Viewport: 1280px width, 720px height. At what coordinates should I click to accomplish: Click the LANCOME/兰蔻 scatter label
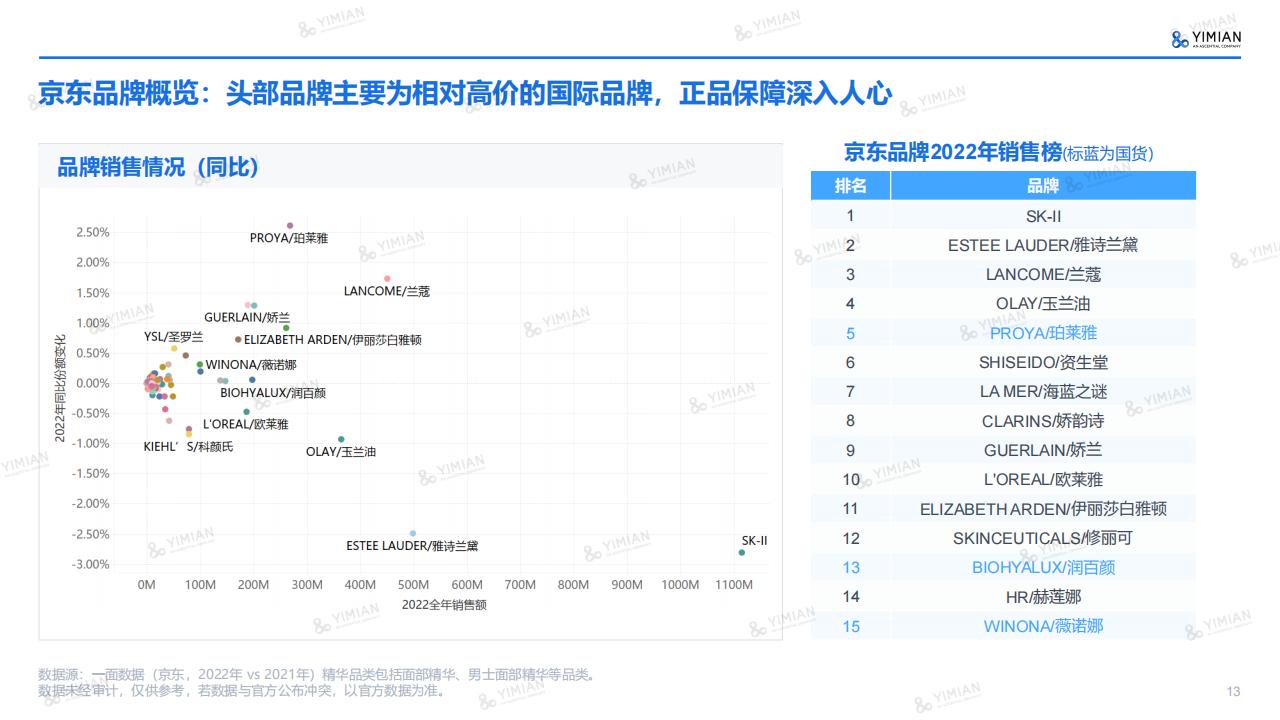pos(386,291)
